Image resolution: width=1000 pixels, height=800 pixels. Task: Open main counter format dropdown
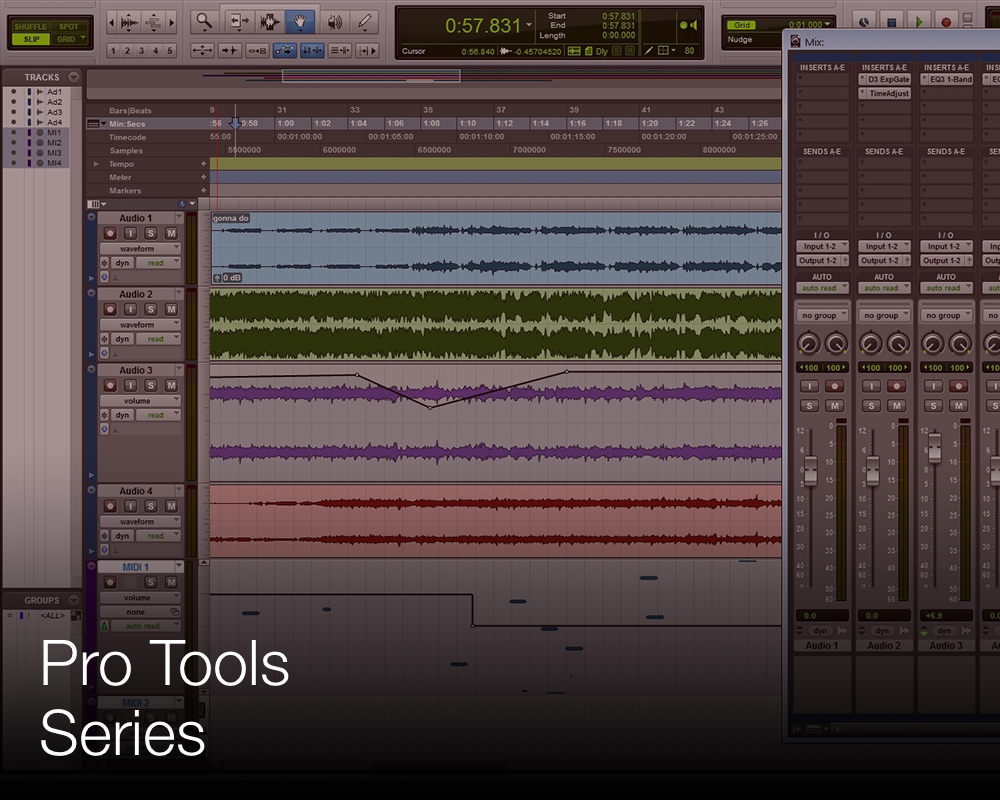tap(529, 26)
